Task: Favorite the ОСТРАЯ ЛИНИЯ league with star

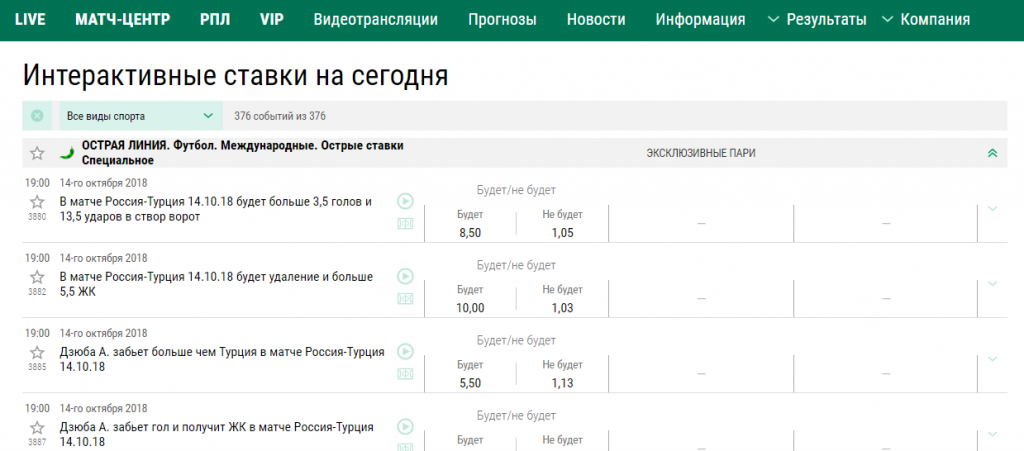Action: tap(37, 153)
